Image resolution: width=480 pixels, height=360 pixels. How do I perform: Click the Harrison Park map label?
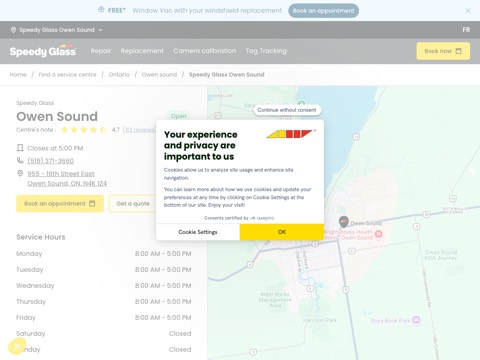tap(320, 320)
